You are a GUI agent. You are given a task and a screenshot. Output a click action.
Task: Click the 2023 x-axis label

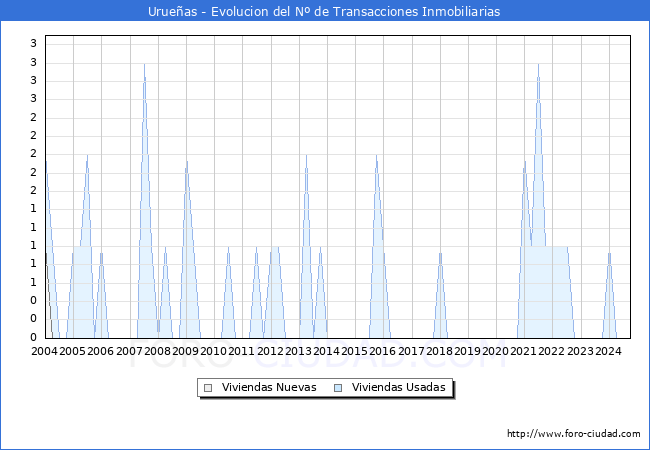click(580, 351)
